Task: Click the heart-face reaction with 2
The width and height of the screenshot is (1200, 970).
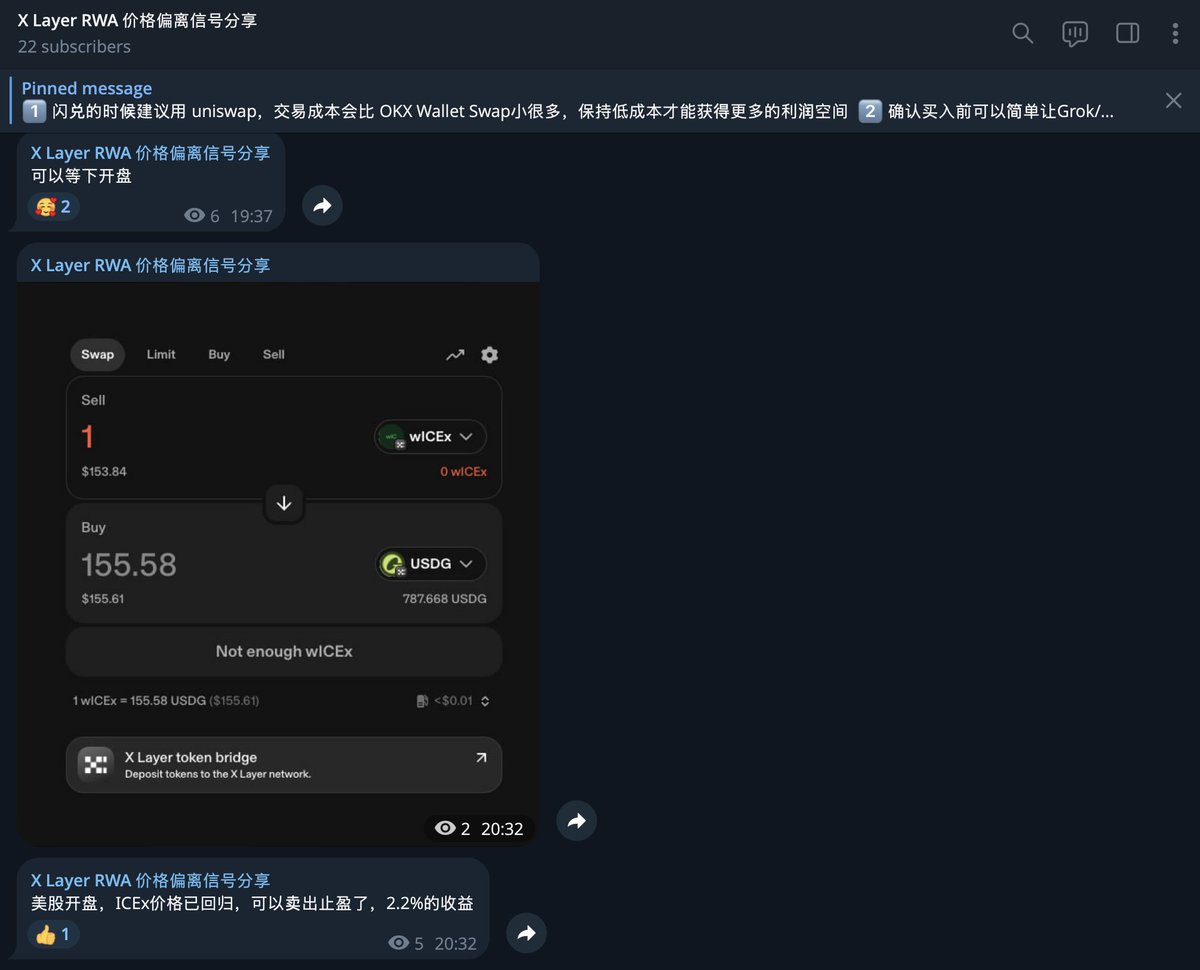Action: click(53, 207)
